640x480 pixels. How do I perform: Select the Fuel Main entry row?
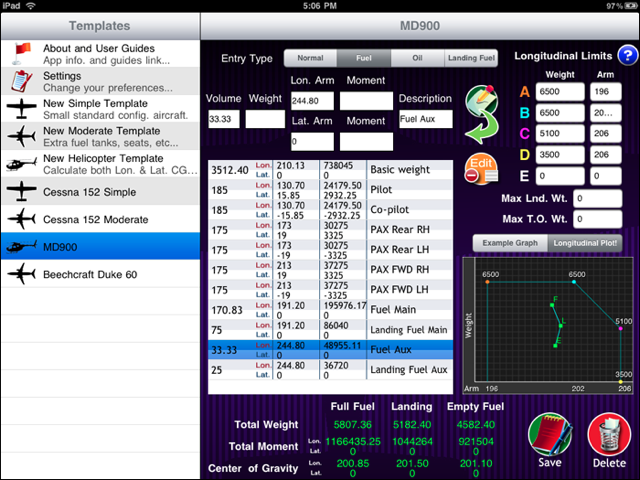click(x=330, y=311)
